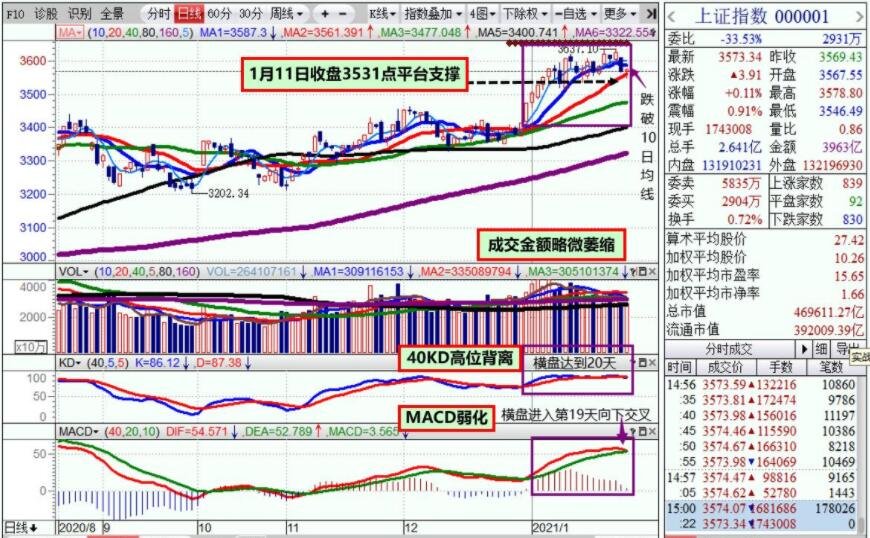Open the 识别 recognition menu
Viewport: 870px width, 538px height.
click(x=79, y=13)
